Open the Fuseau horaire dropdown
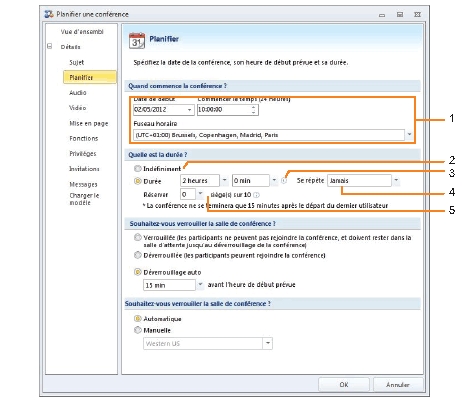This screenshot has width=468, height=403. pyautogui.click(x=409, y=135)
